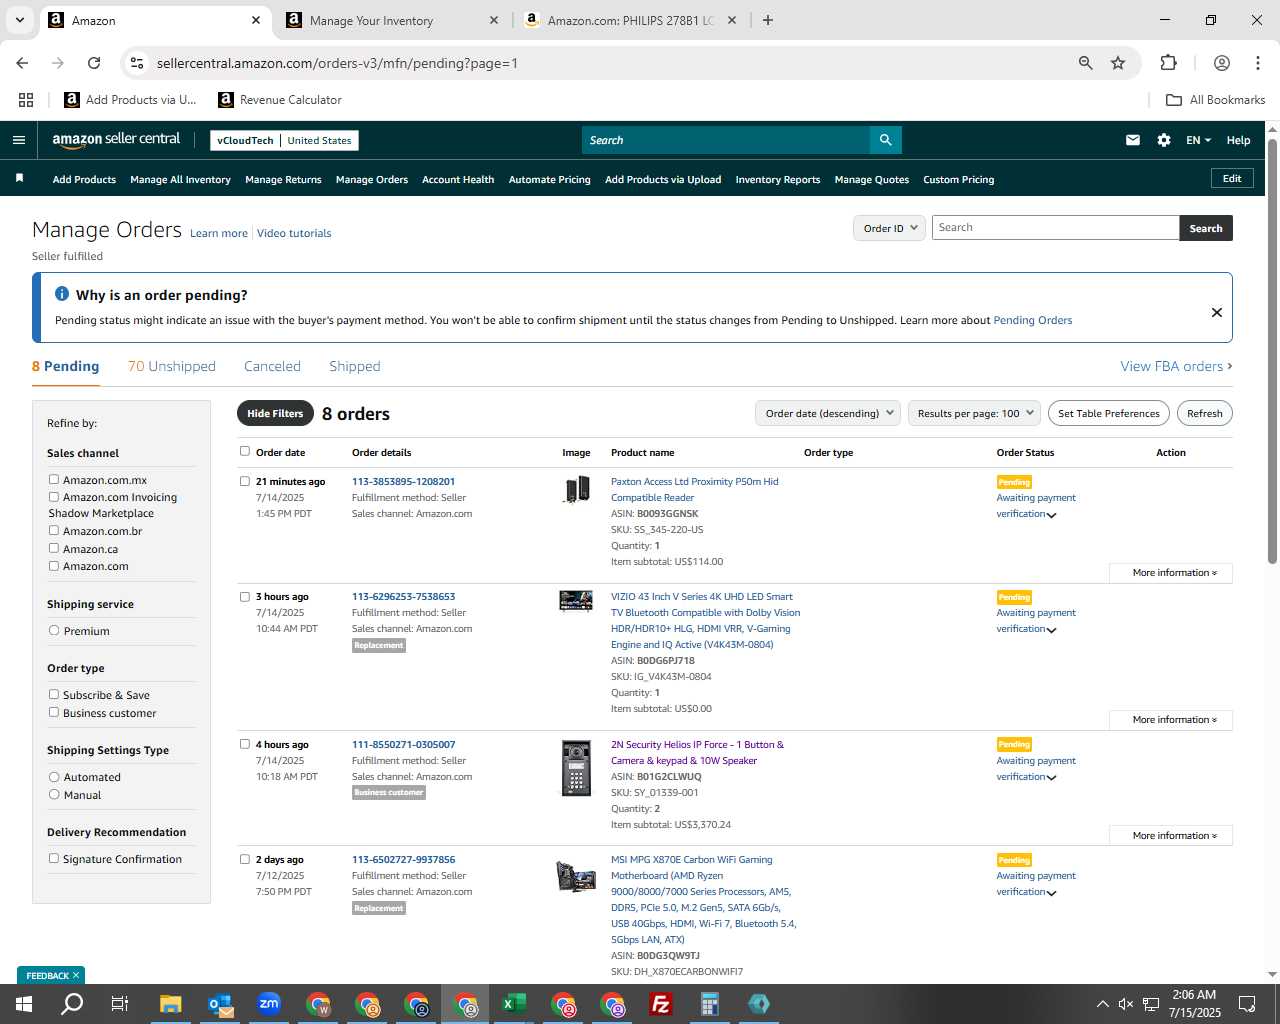The height and width of the screenshot is (1024, 1280).
Task: Open Excel from the taskbar
Action: (514, 1004)
